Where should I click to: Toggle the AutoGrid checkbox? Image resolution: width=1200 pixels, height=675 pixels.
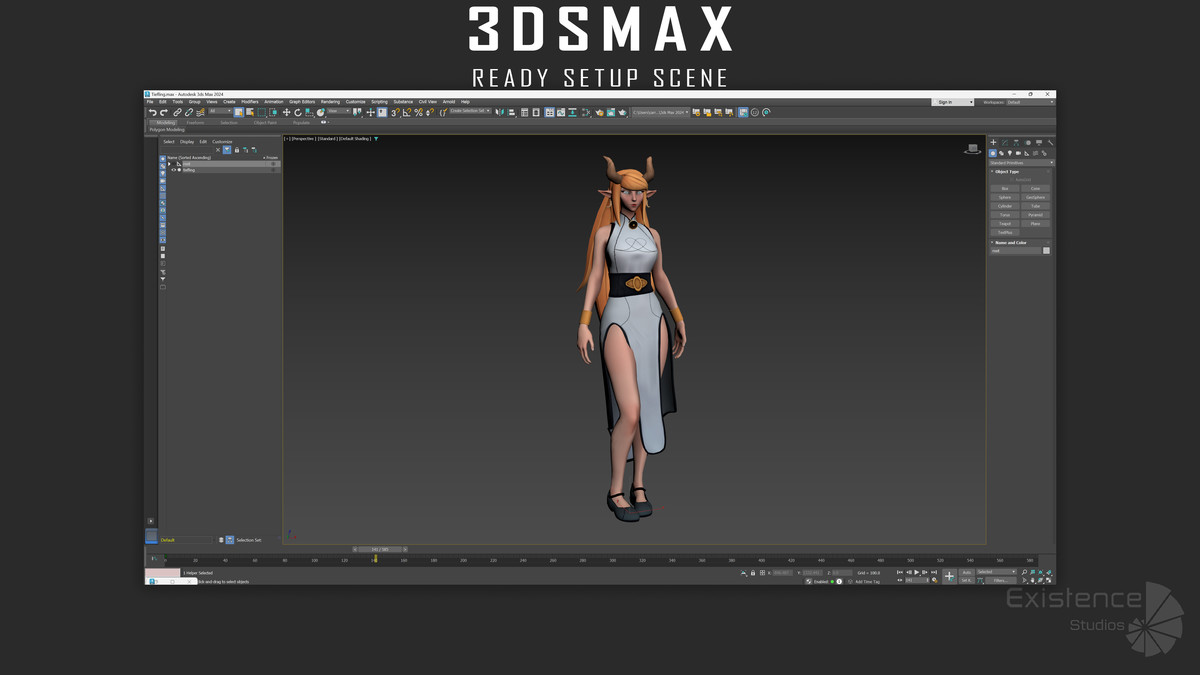point(1012,180)
